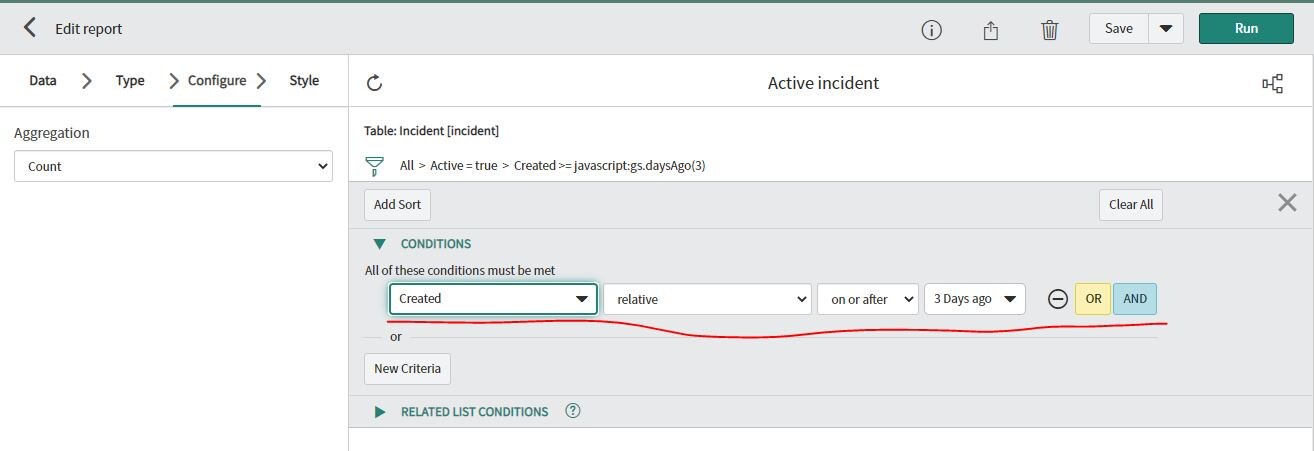Open the report information icon
The height and width of the screenshot is (451, 1314).
(x=931, y=30)
